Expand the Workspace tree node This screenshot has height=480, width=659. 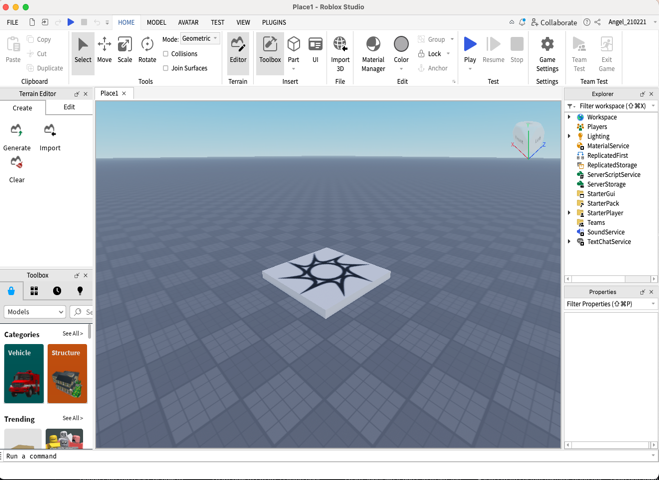click(570, 117)
